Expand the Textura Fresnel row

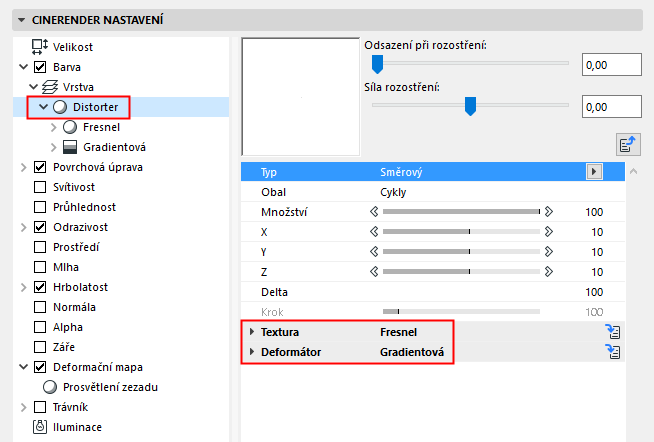(x=252, y=332)
